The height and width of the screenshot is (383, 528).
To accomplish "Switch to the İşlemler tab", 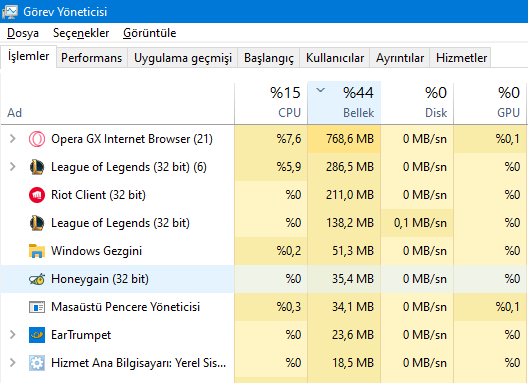I will pyautogui.click(x=29, y=56).
